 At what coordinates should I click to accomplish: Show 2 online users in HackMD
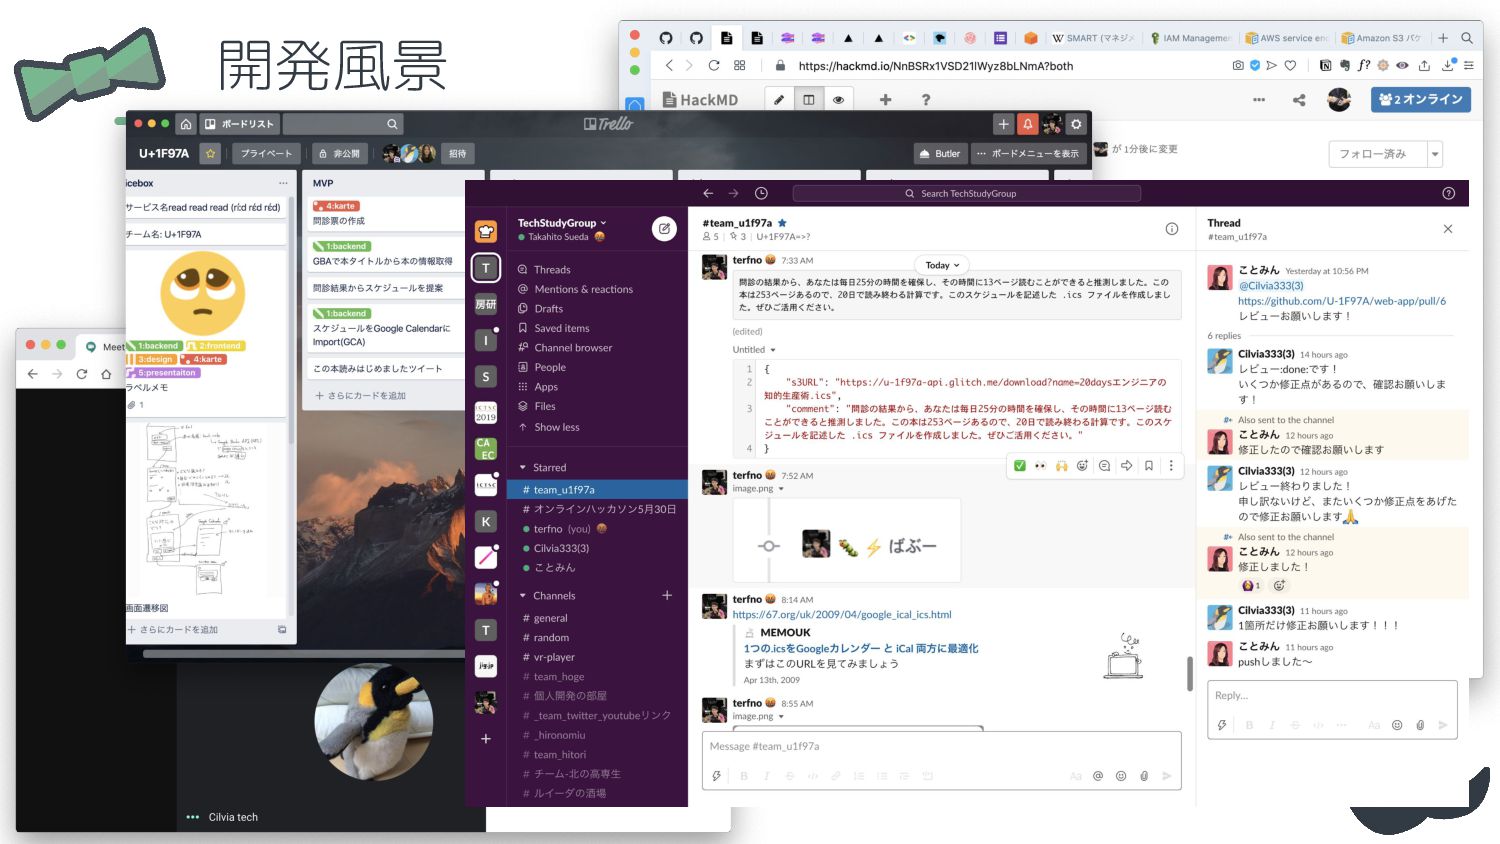pos(1420,99)
